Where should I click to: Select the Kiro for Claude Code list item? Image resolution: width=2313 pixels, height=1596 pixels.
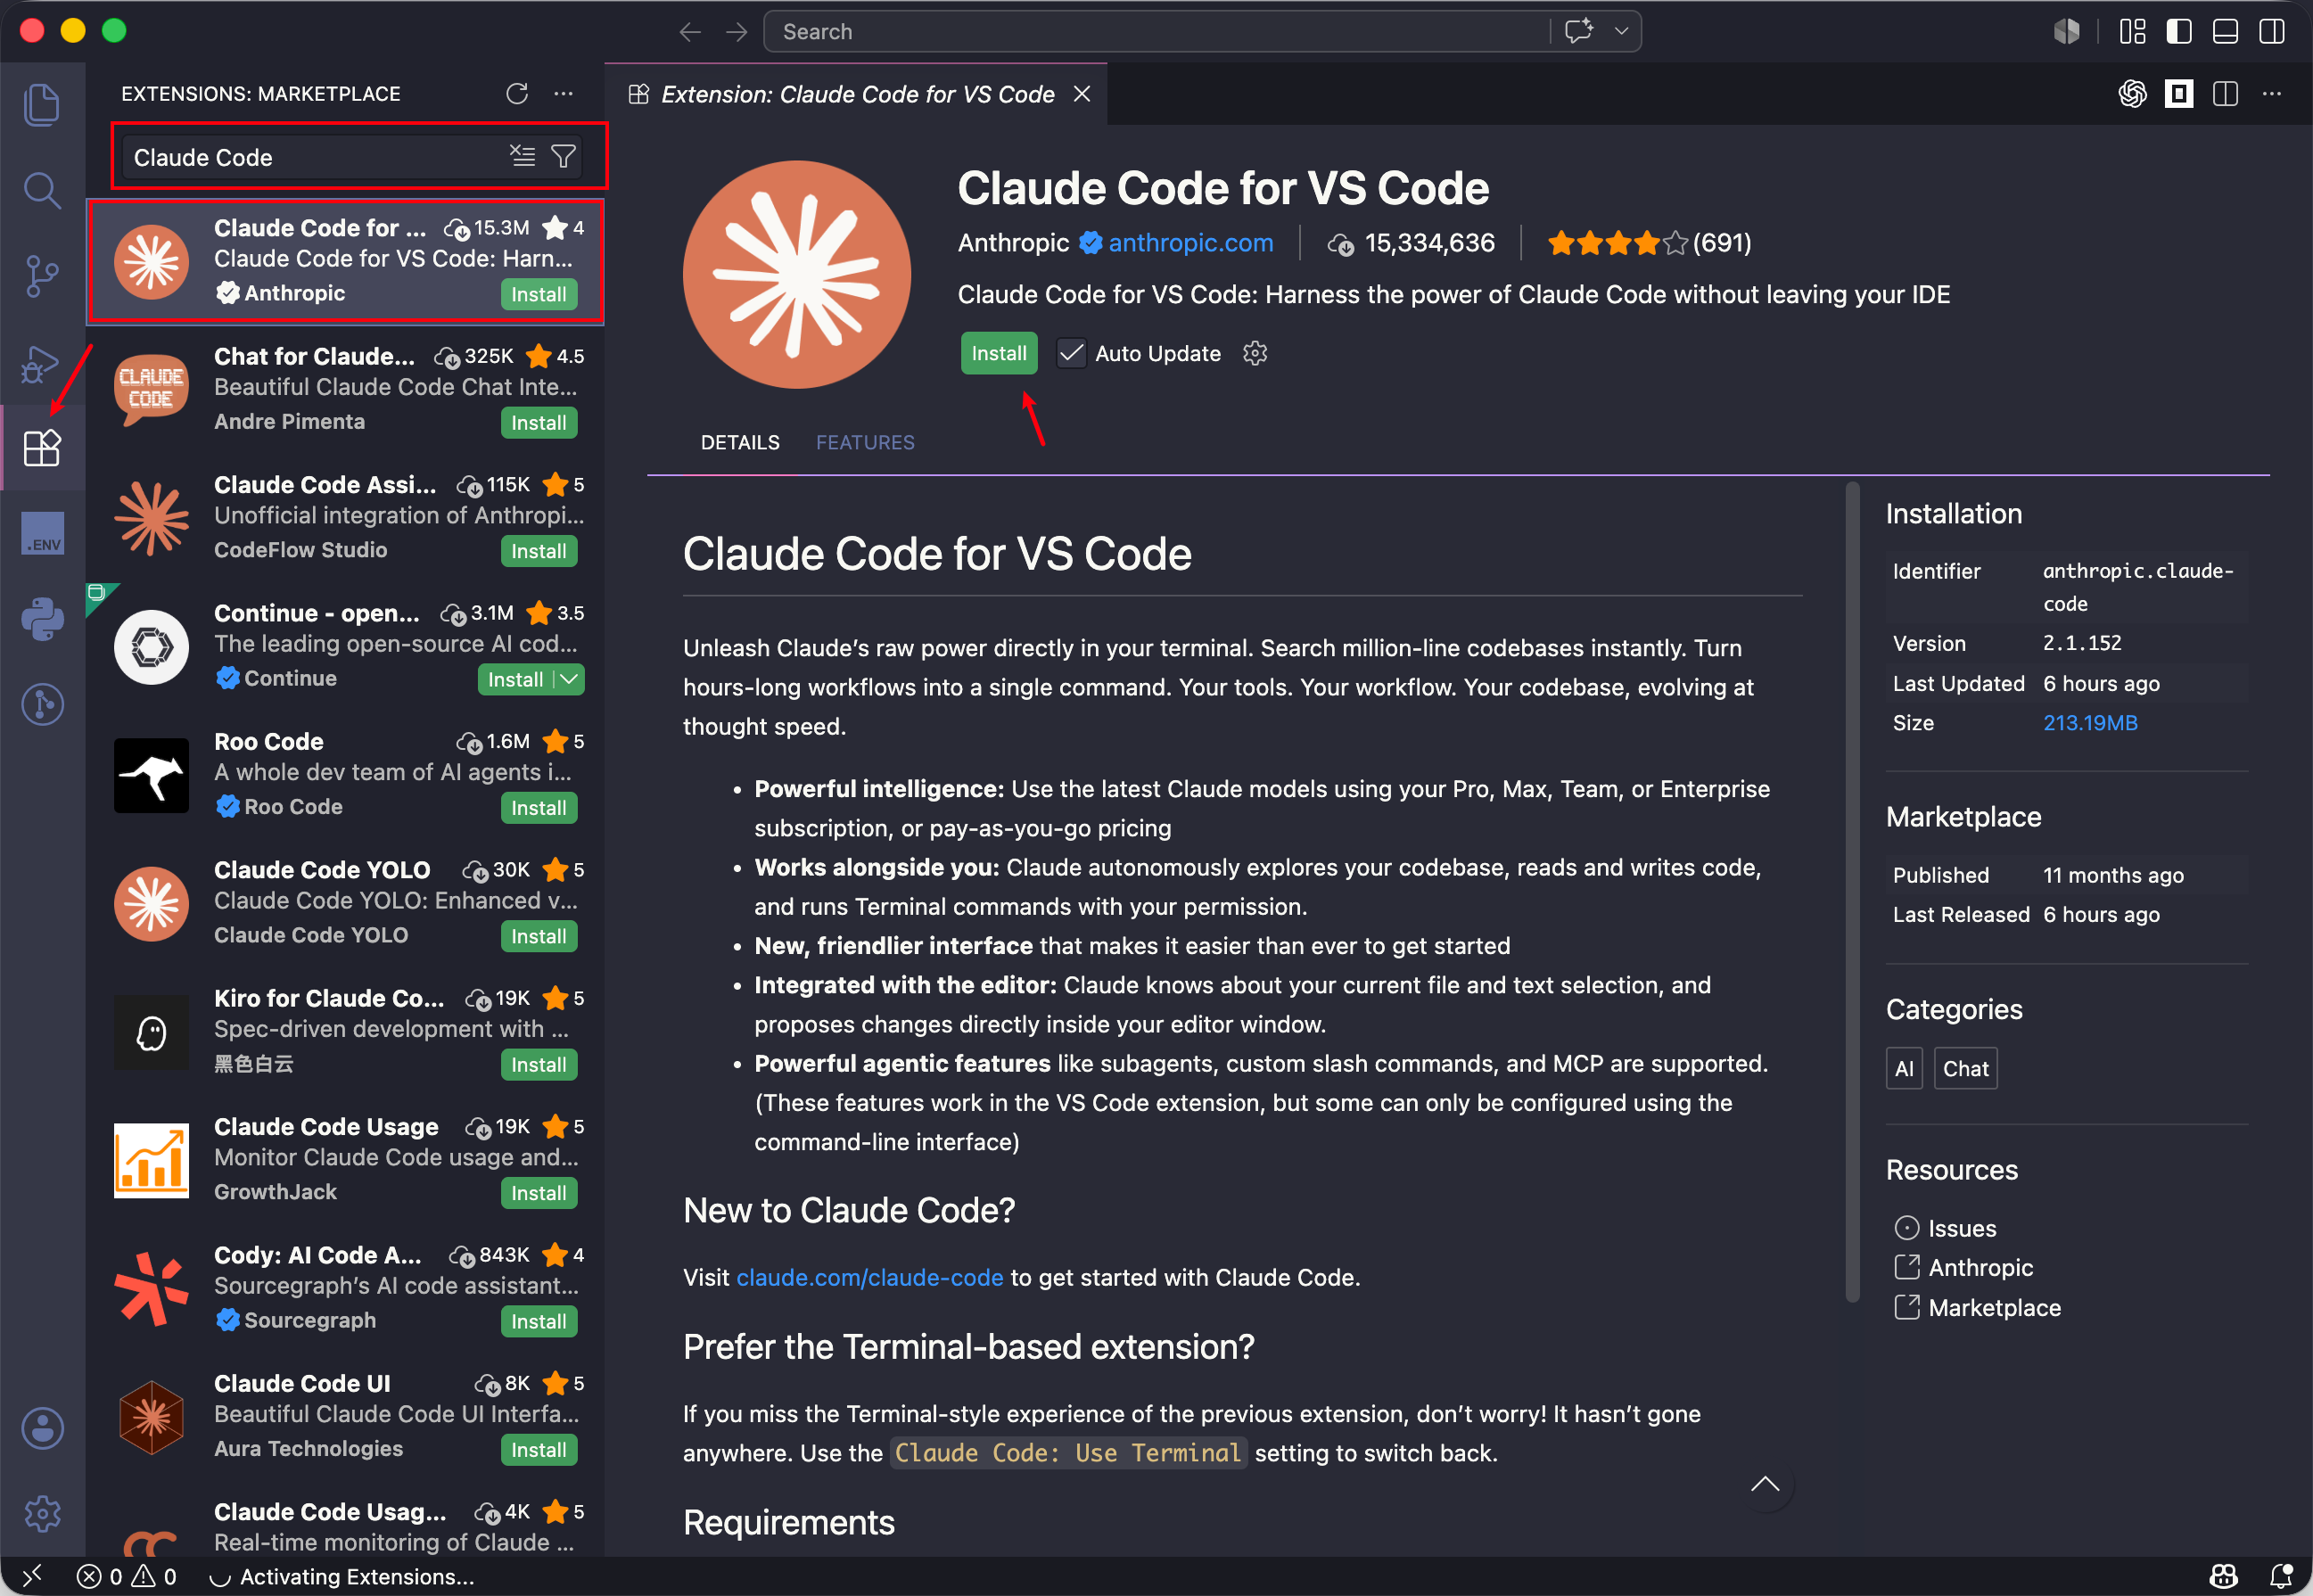pyautogui.click(x=345, y=1032)
